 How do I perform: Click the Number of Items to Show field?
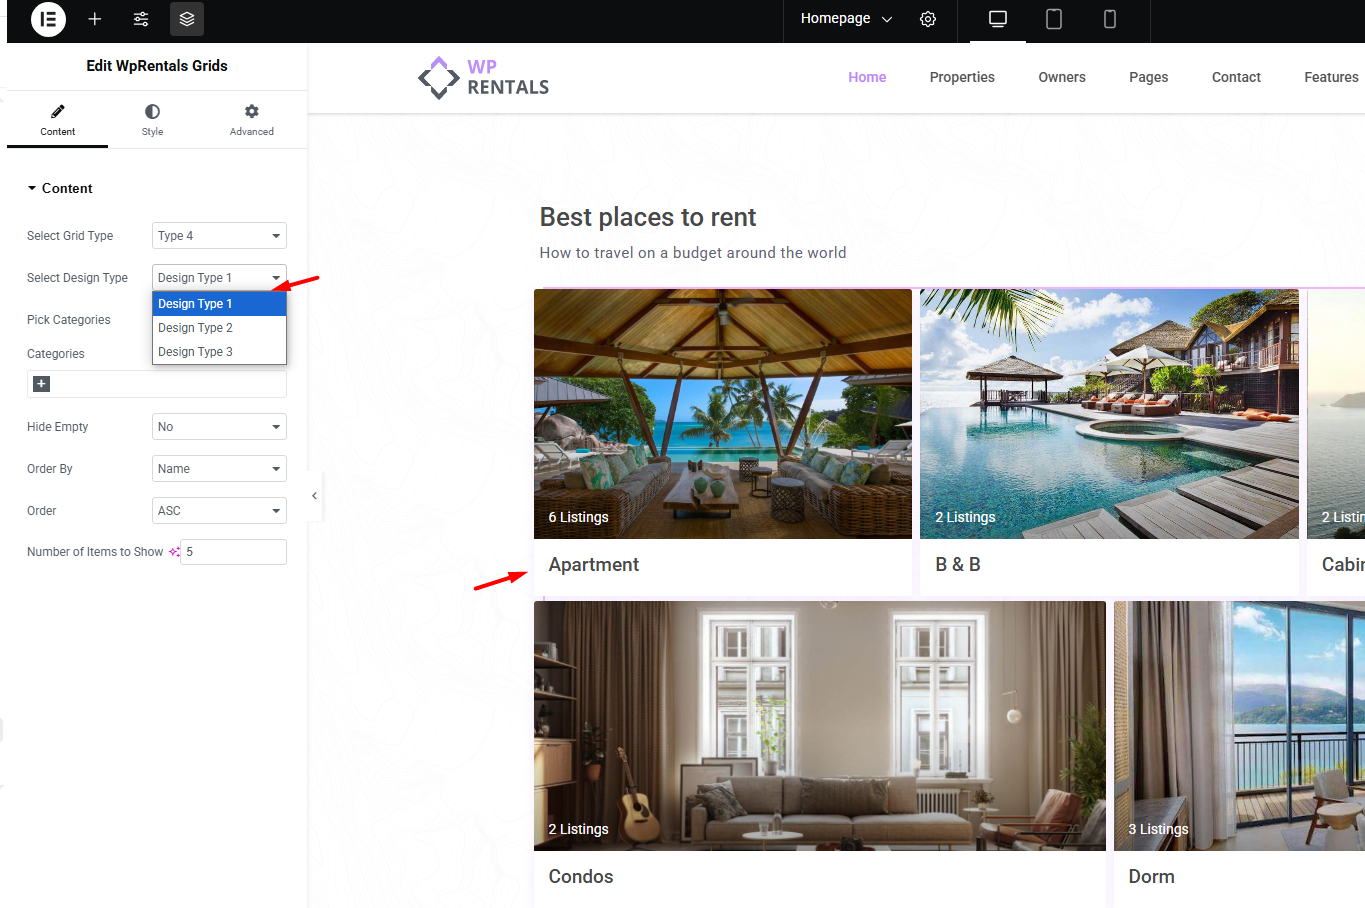tap(234, 552)
